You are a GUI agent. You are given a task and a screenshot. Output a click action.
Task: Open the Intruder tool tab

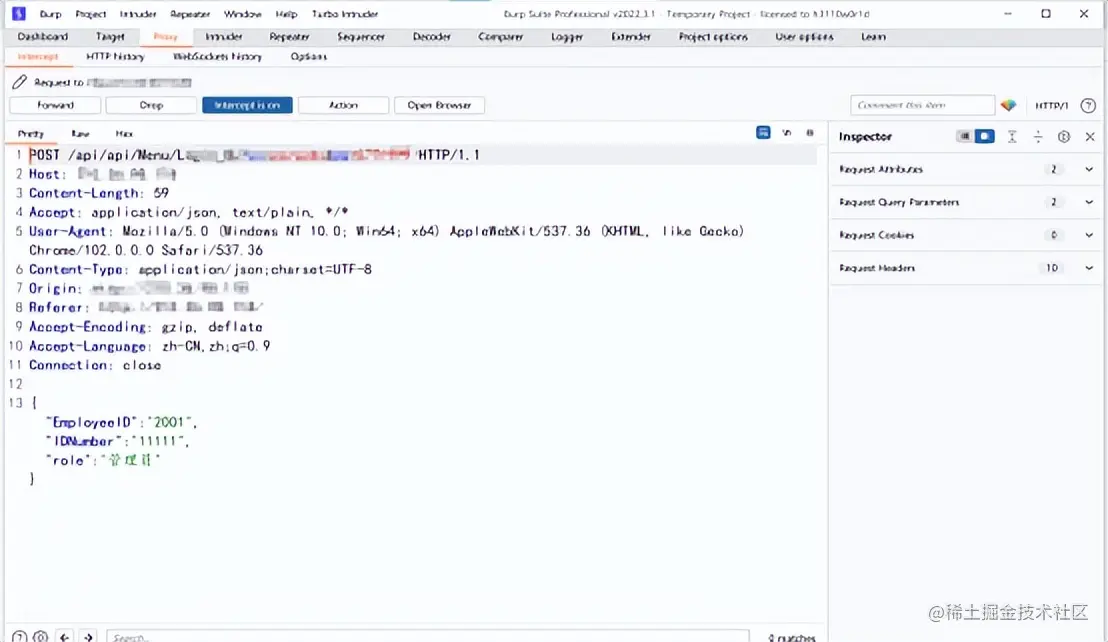[x=223, y=37]
